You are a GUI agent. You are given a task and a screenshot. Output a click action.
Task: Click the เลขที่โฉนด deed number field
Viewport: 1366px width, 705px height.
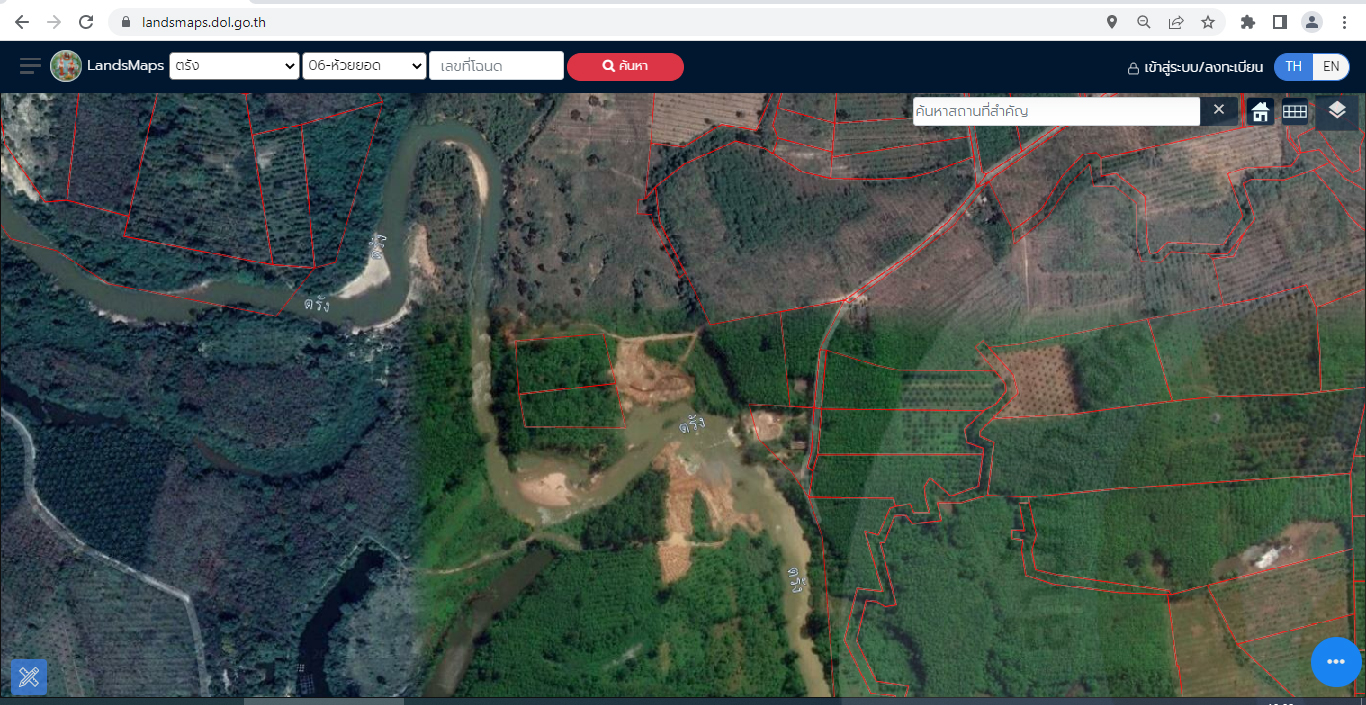[496, 66]
